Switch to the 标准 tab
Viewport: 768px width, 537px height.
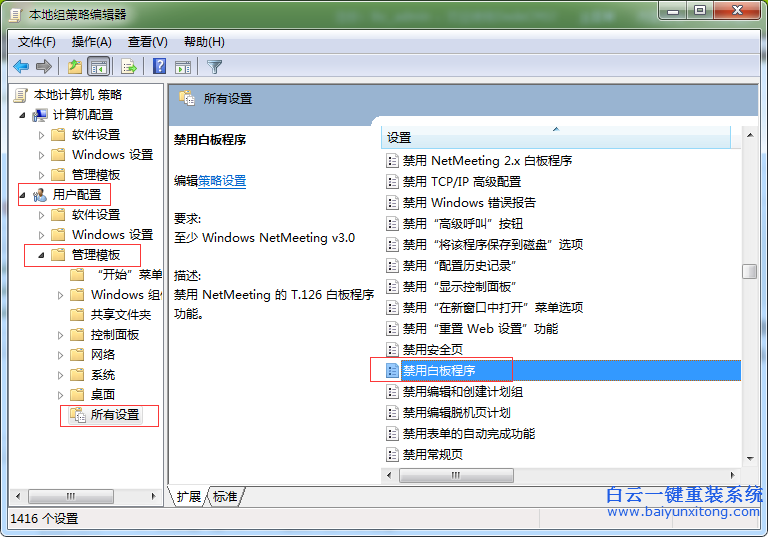[x=225, y=496]
